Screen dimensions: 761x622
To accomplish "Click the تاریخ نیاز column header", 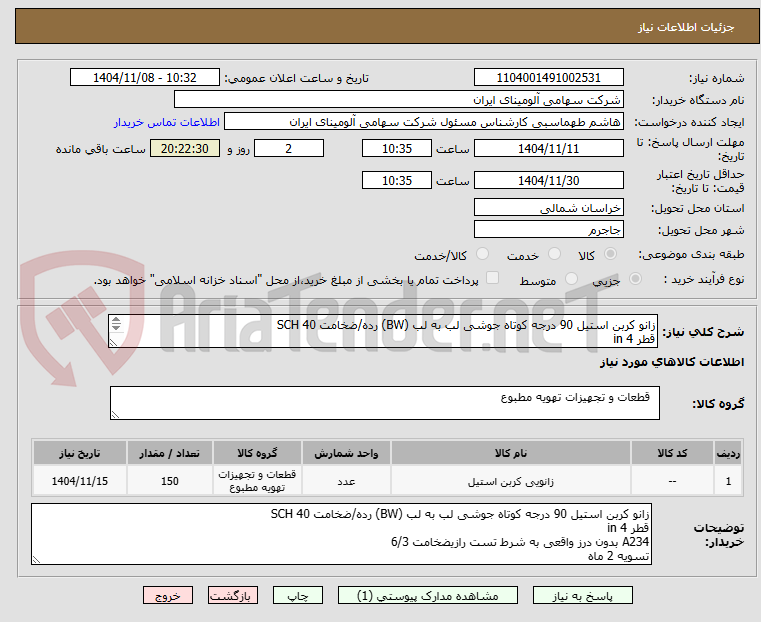I will (x=80, y=453).
